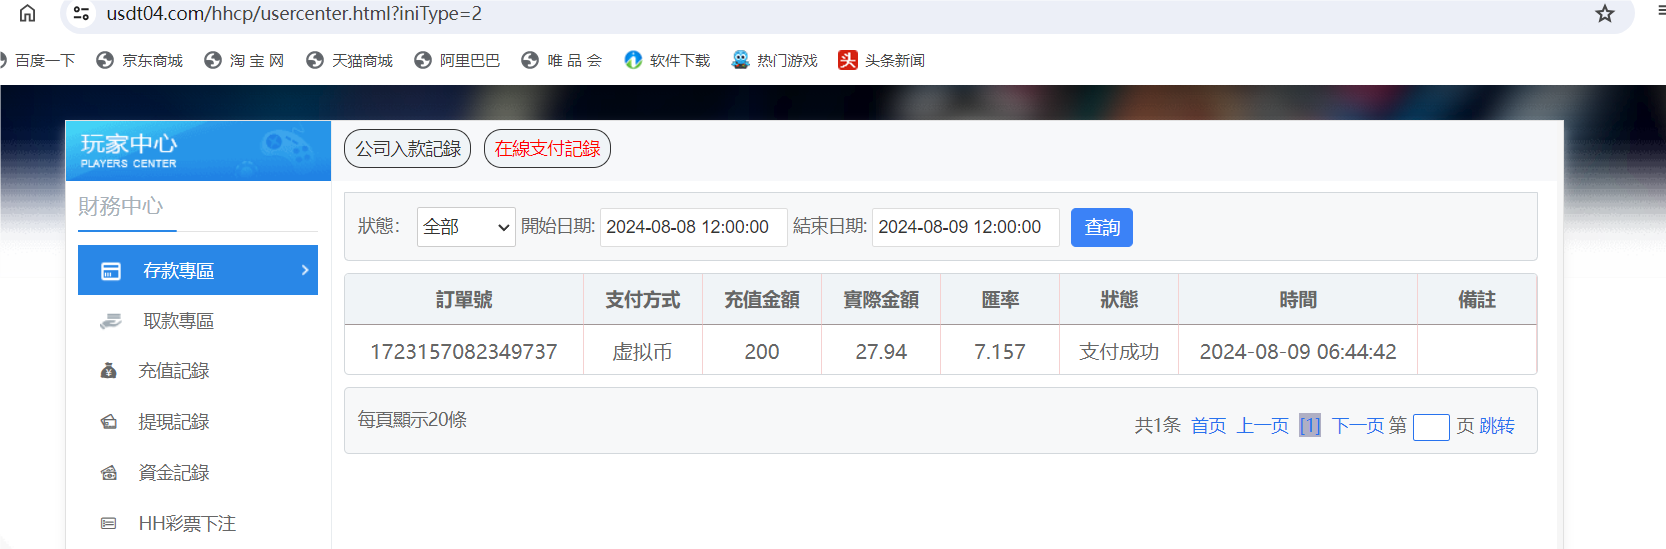Click the 匯率 column header
This screenshot has height=549, width=1666.
pos(1000,300)
